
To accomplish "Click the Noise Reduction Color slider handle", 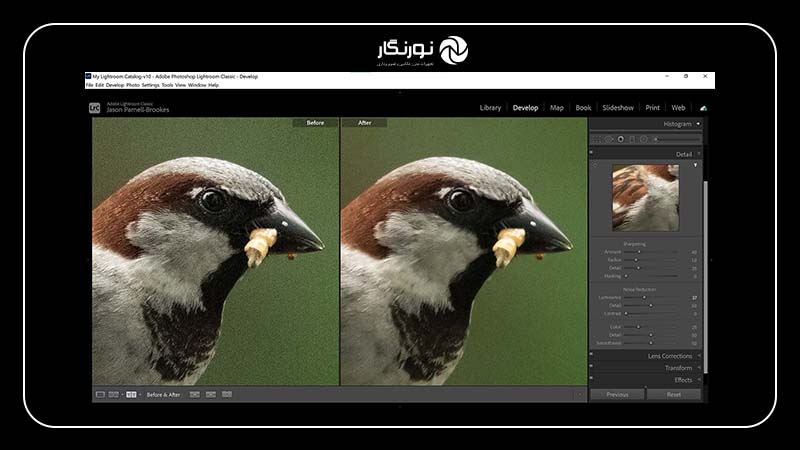I will pos(638,327).
